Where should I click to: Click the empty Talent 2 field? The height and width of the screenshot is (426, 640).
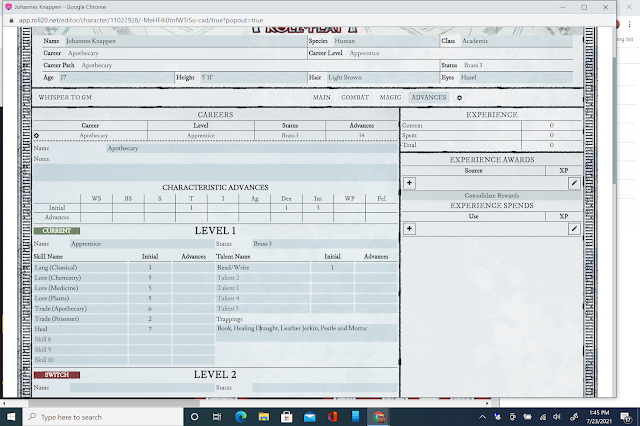(x=262, y=278)
